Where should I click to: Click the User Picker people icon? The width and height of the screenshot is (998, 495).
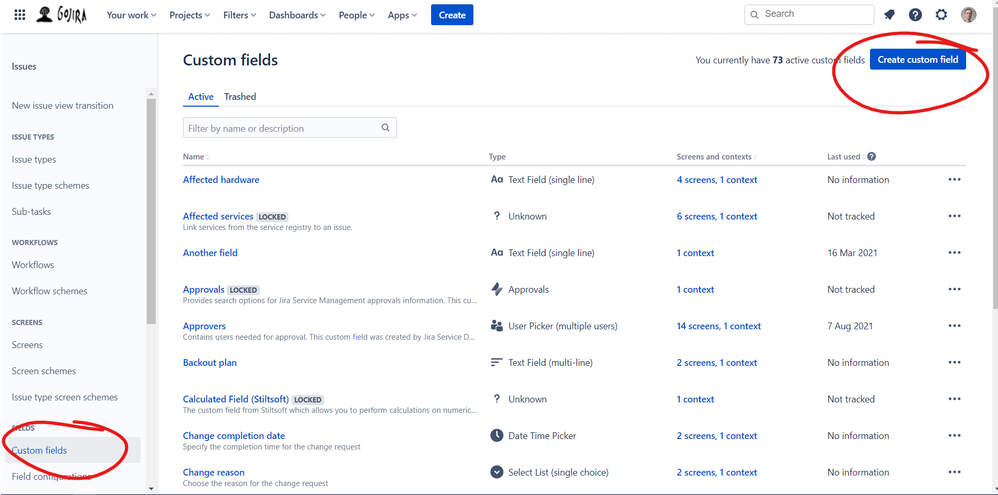[497, 326]
